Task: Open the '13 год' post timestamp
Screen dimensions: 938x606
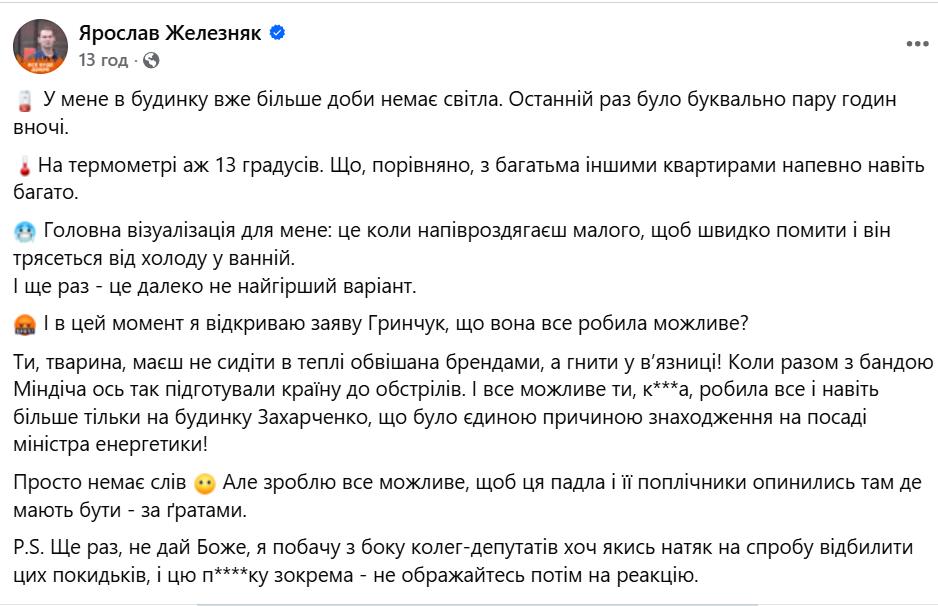Action: click(x=103, y=60)
